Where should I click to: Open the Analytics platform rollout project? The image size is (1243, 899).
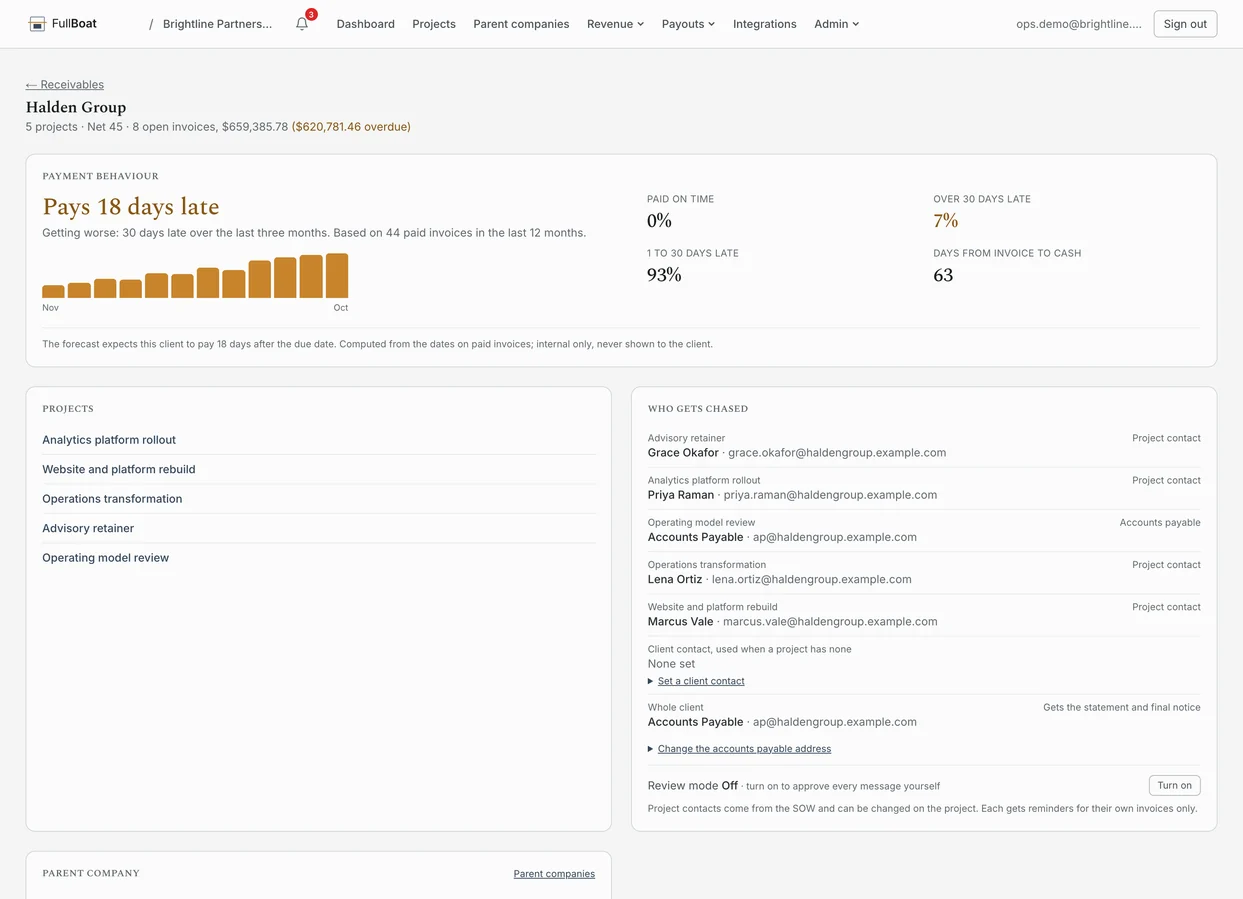pyautogui.click(x=109, y=440)
